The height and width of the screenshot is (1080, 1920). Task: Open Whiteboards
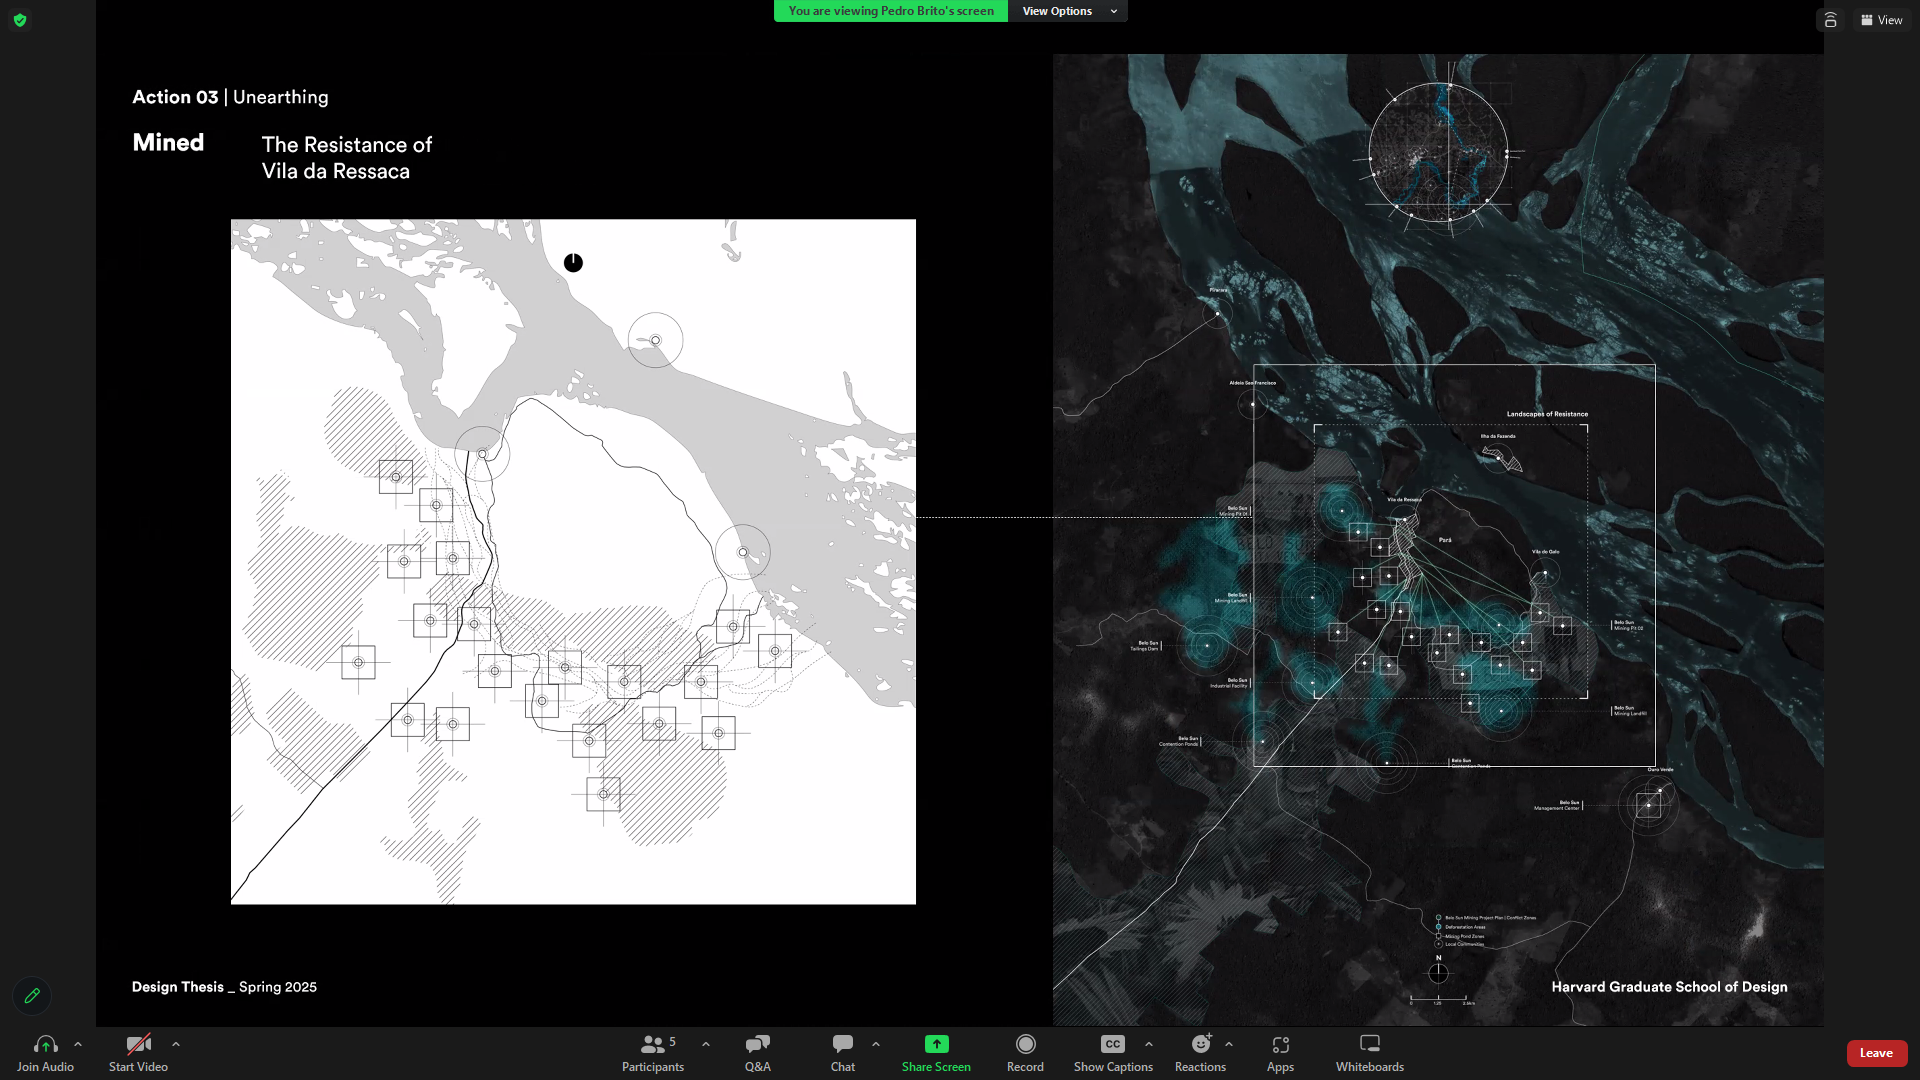[x=1370, y=1053]
